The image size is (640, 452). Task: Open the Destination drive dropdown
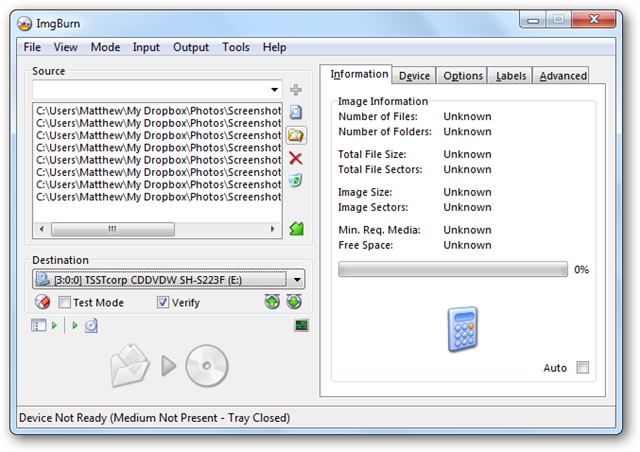pyautogui.click(x=297, y=280)
